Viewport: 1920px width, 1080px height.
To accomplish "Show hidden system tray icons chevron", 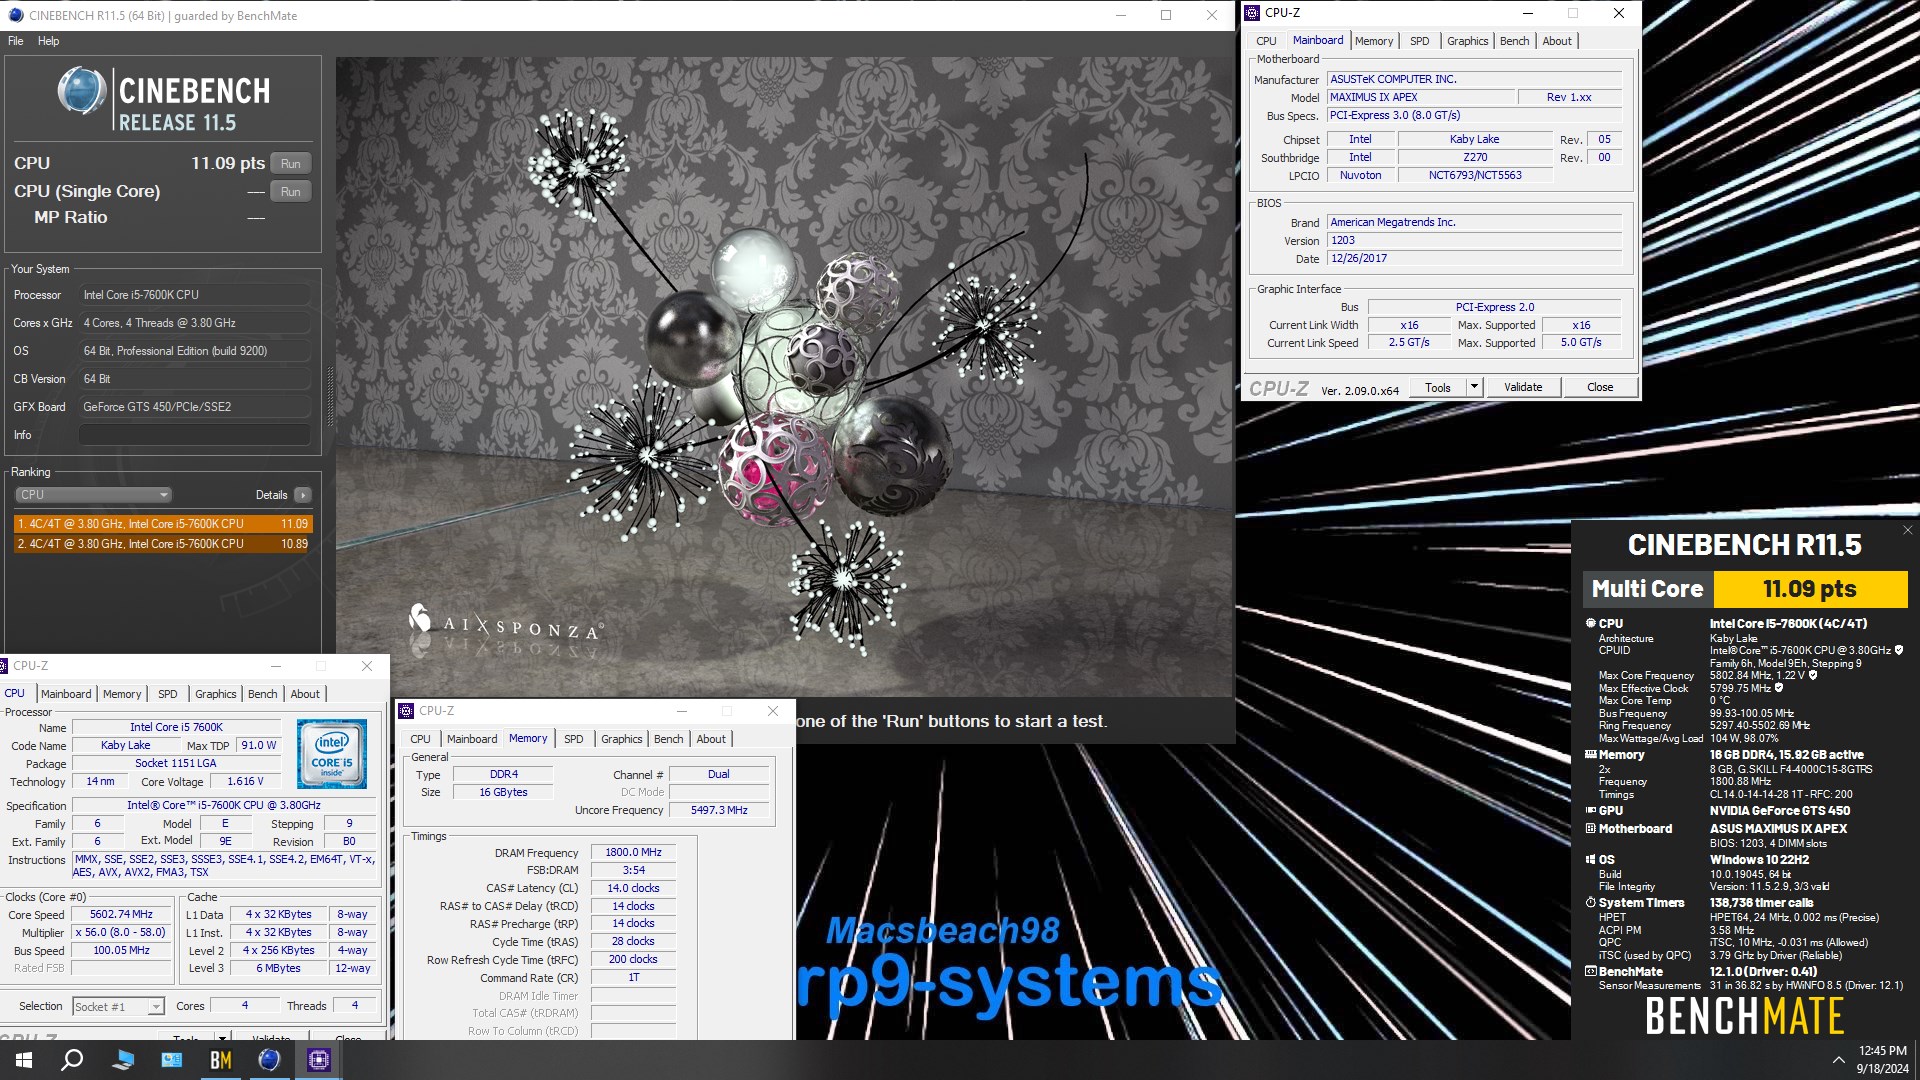I will click(x=1838, y=1060).
